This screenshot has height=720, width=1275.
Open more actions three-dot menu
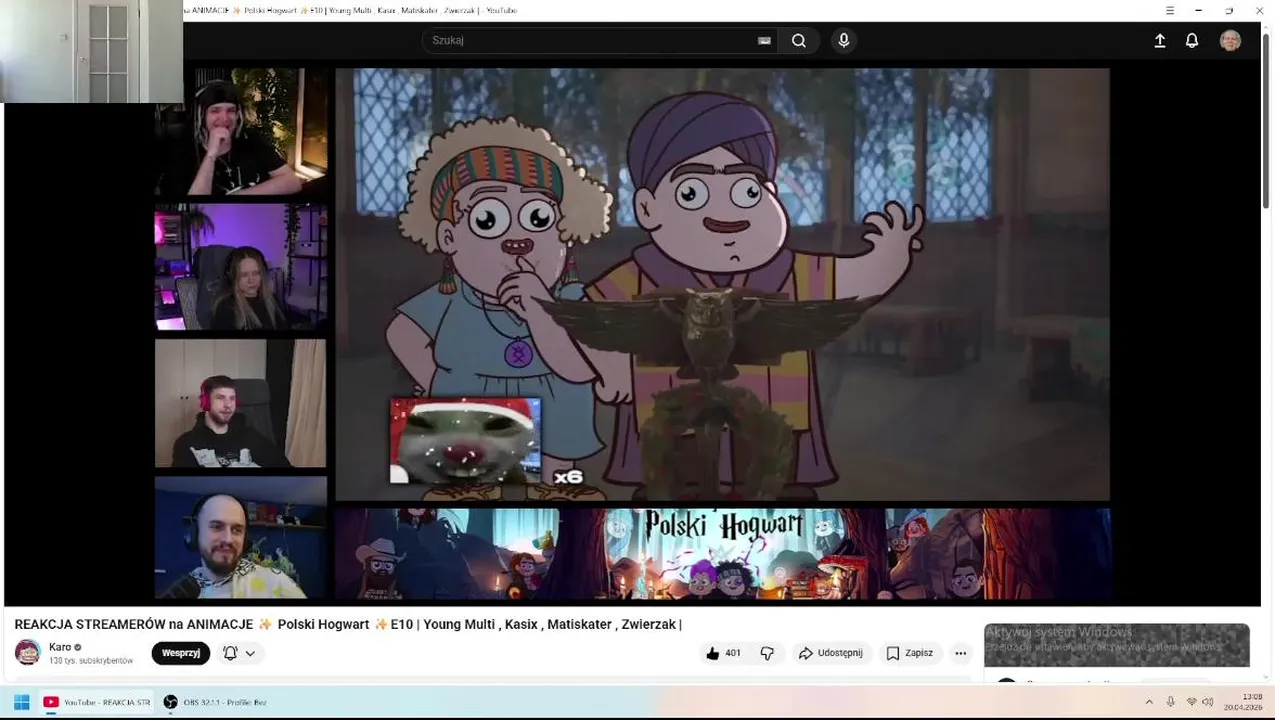(960, 653)
